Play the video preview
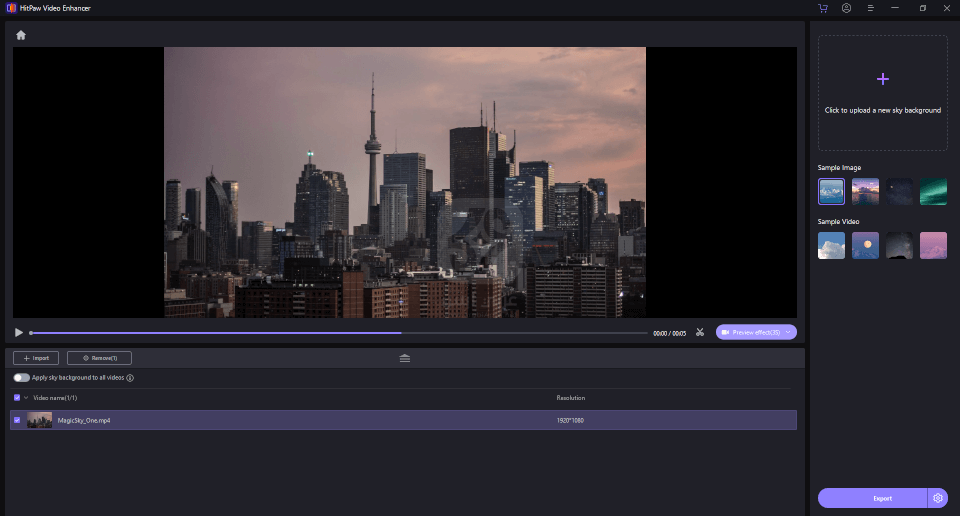 point(18,332)
